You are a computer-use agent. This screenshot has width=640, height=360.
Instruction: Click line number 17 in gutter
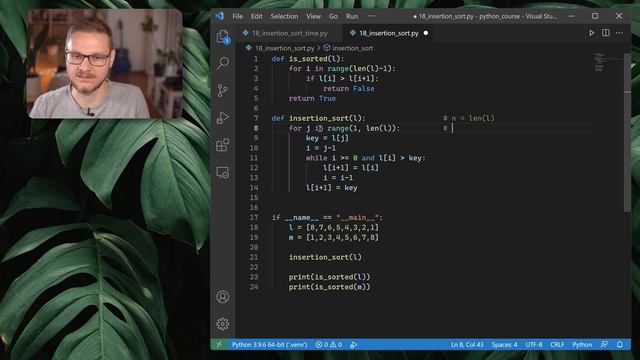(253, 218)
